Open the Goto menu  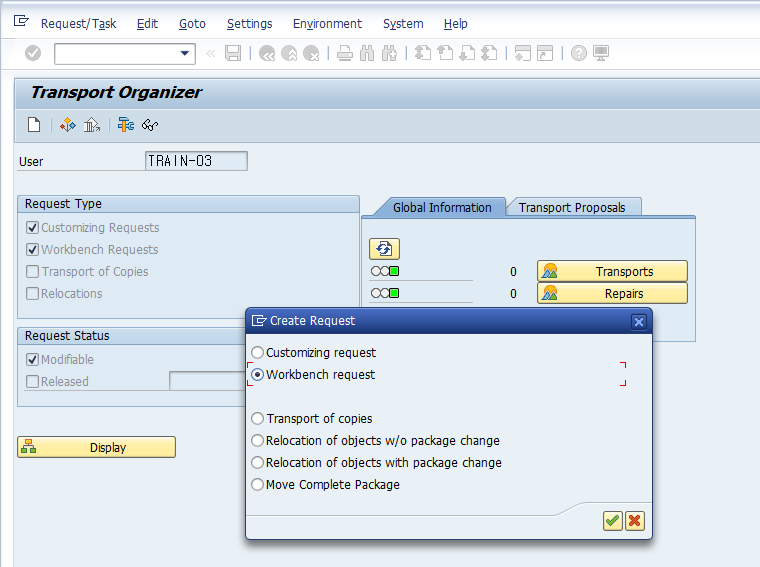pos(192,24)
